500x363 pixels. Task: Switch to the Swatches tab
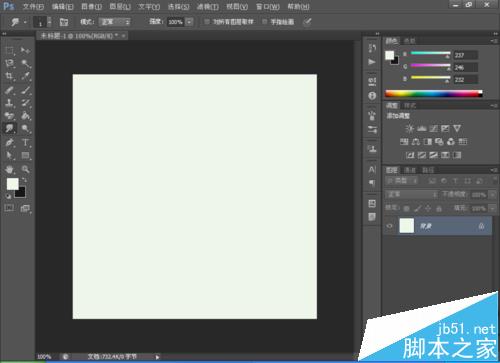pyautogui.click(x=410, y=41)
